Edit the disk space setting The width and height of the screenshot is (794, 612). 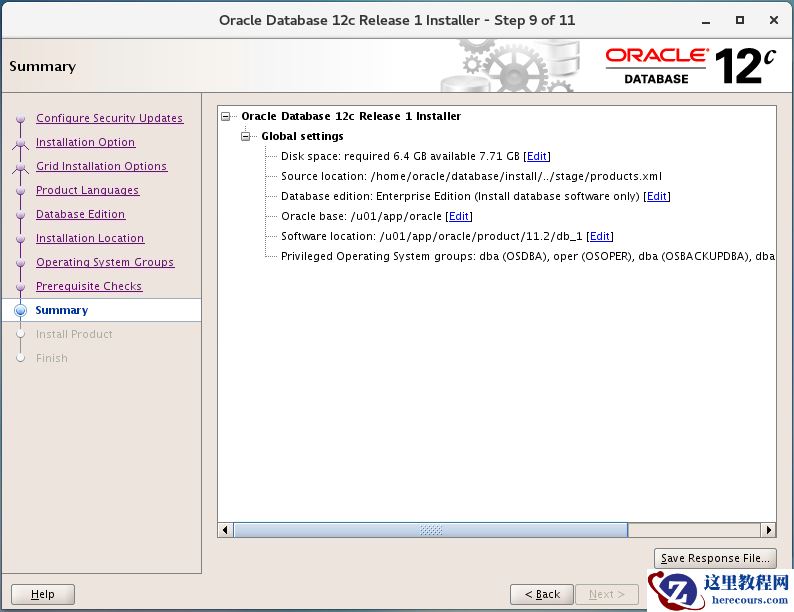click(x=537, y=156)
